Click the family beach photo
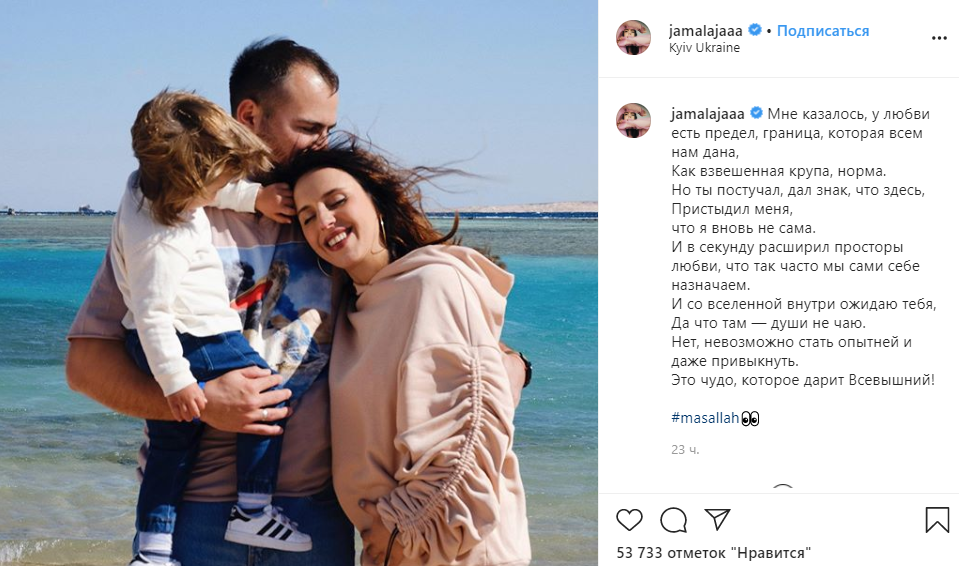959x566 pixels. [x=299, y=283]
